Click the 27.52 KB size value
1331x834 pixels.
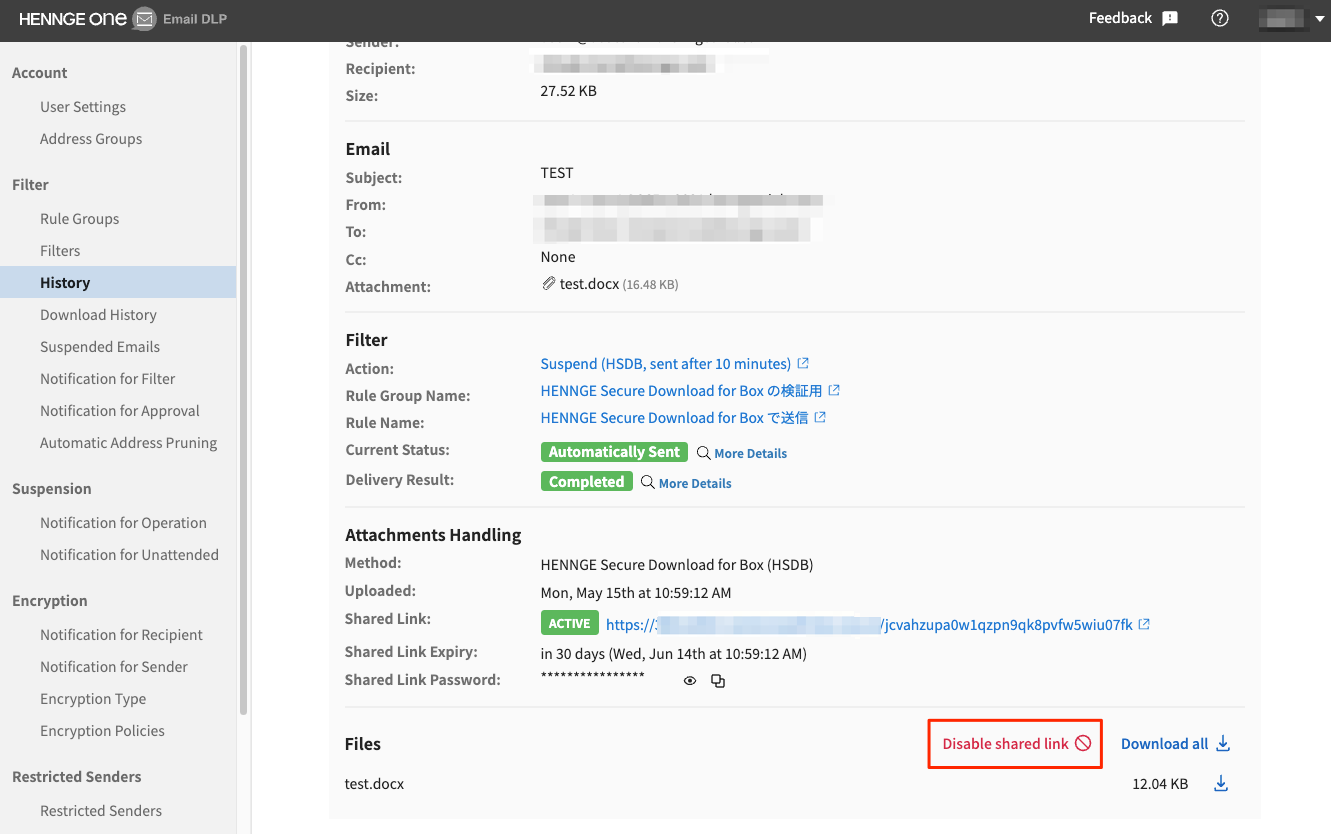(x=569, y=91)
